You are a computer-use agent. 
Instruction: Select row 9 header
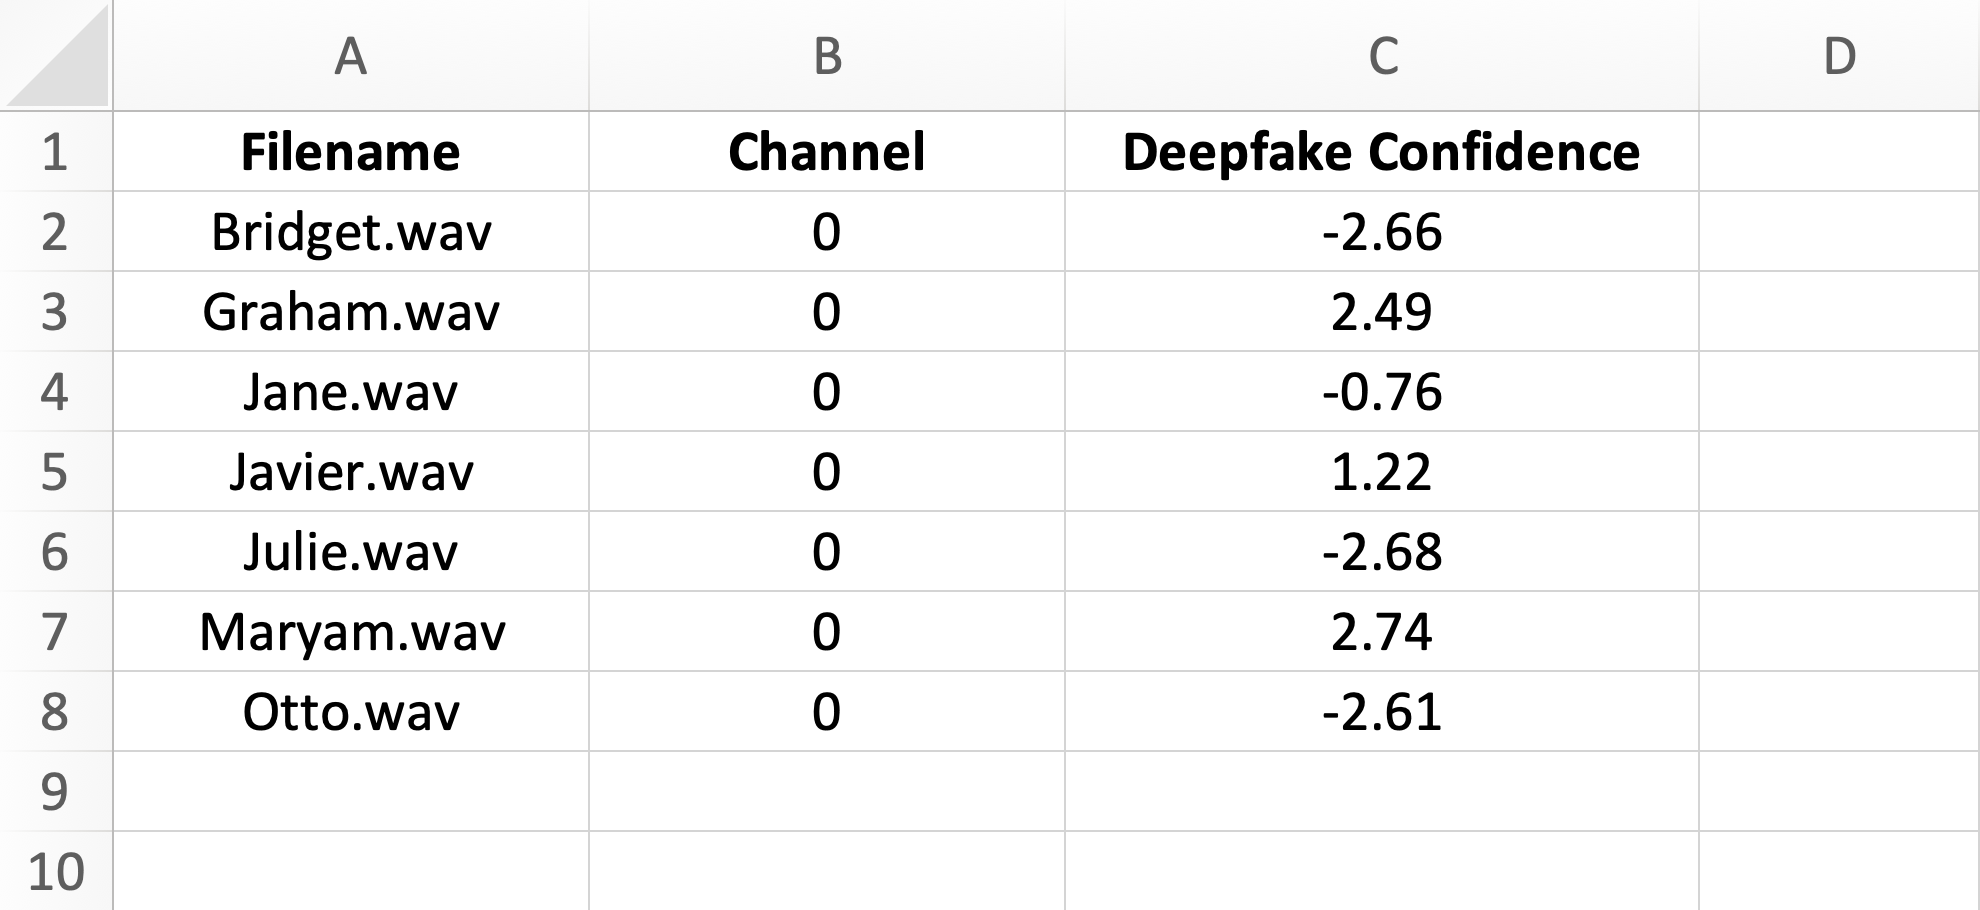coord(56,791)
